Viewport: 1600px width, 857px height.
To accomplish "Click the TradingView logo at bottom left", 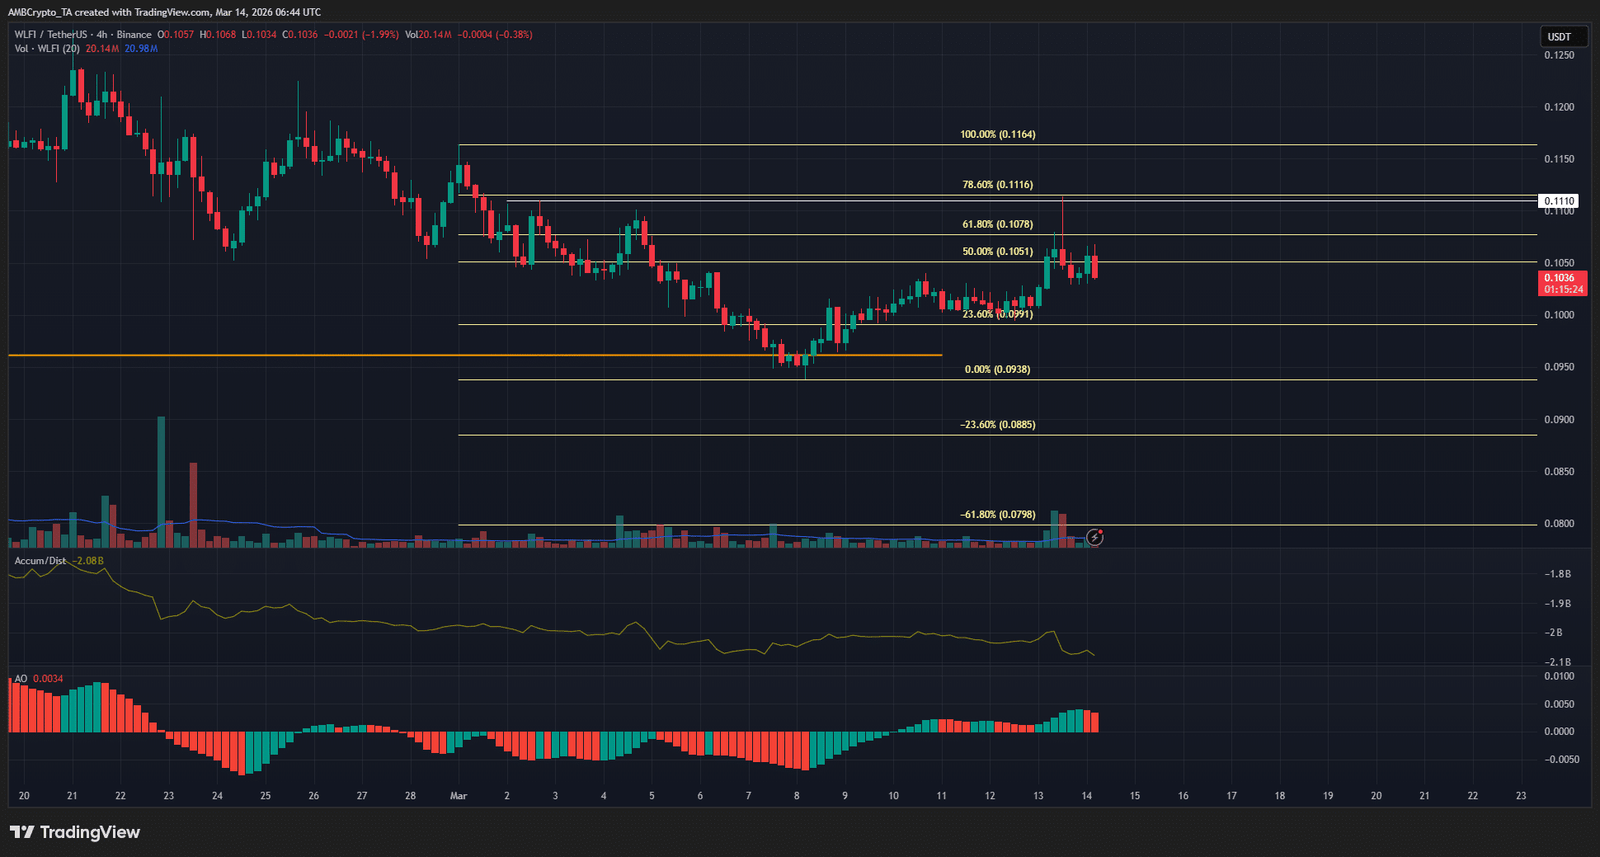I will [75, 832].
